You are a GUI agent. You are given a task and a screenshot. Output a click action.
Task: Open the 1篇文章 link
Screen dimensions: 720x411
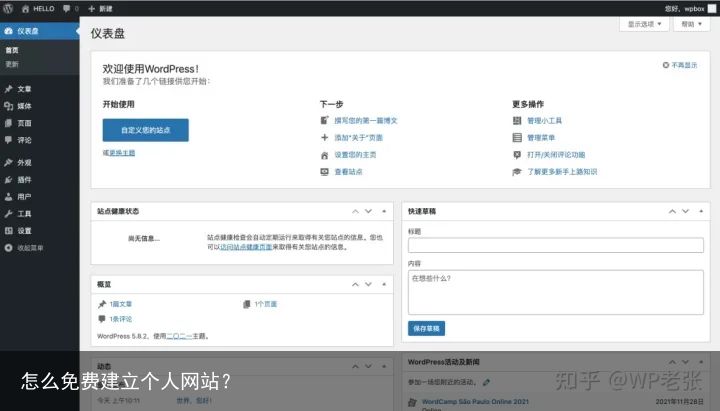pyautogui.click(x=120, y=304)
